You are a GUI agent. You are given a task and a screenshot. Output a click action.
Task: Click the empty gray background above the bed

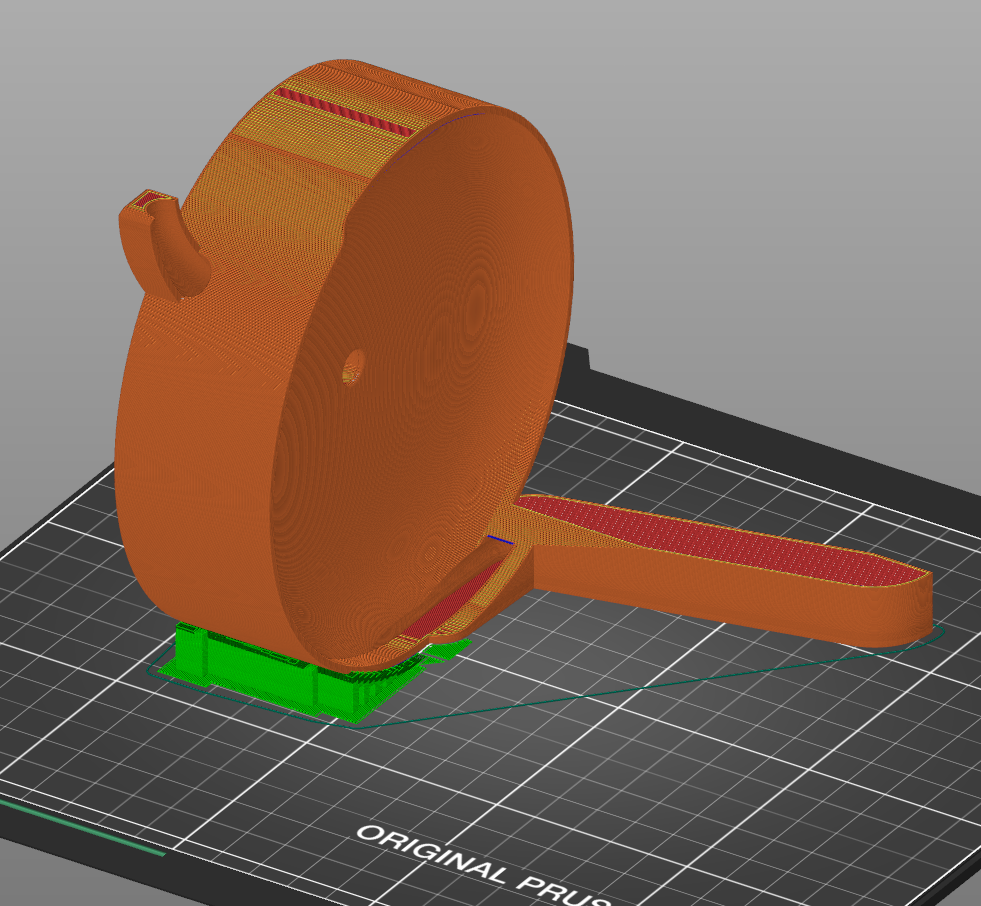(x=750, y=150)
